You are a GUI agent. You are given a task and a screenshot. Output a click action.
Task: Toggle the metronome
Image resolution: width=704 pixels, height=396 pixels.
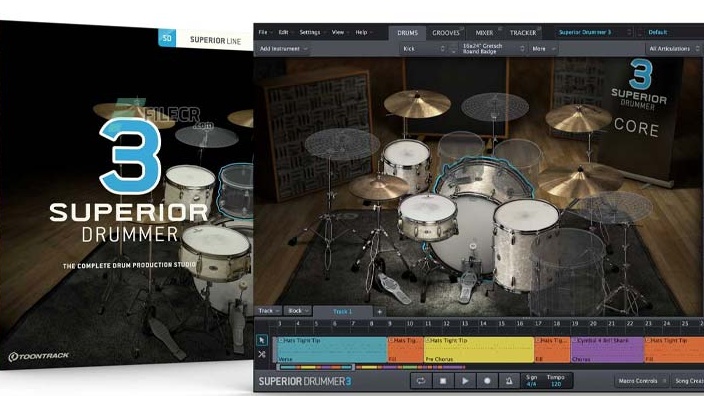[x=509, y=381]
